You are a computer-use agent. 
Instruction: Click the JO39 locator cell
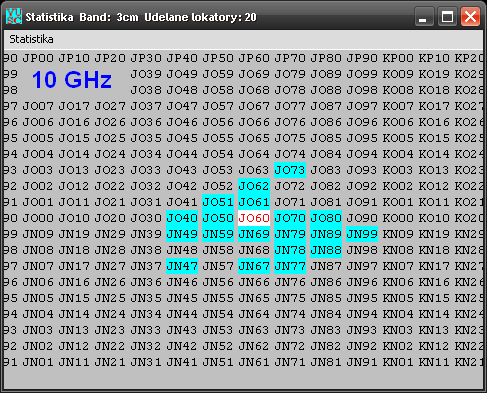(146, 74)
